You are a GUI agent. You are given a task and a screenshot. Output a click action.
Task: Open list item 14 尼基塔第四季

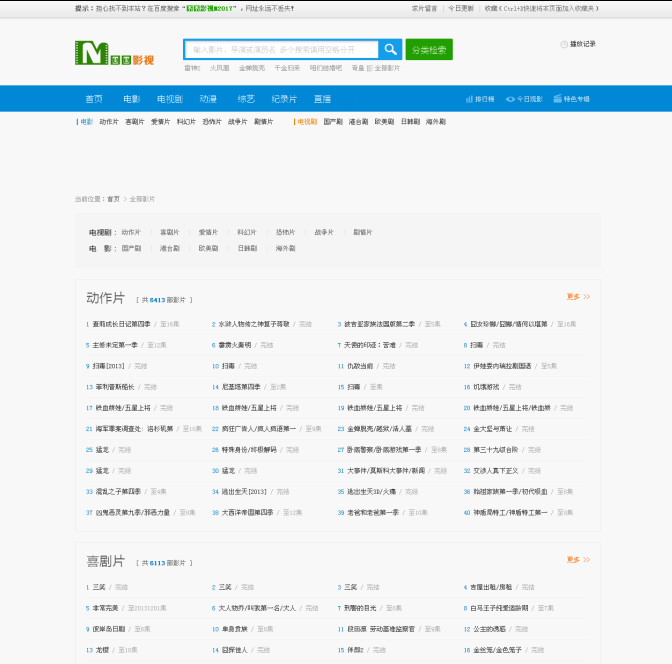click(241, 387)
